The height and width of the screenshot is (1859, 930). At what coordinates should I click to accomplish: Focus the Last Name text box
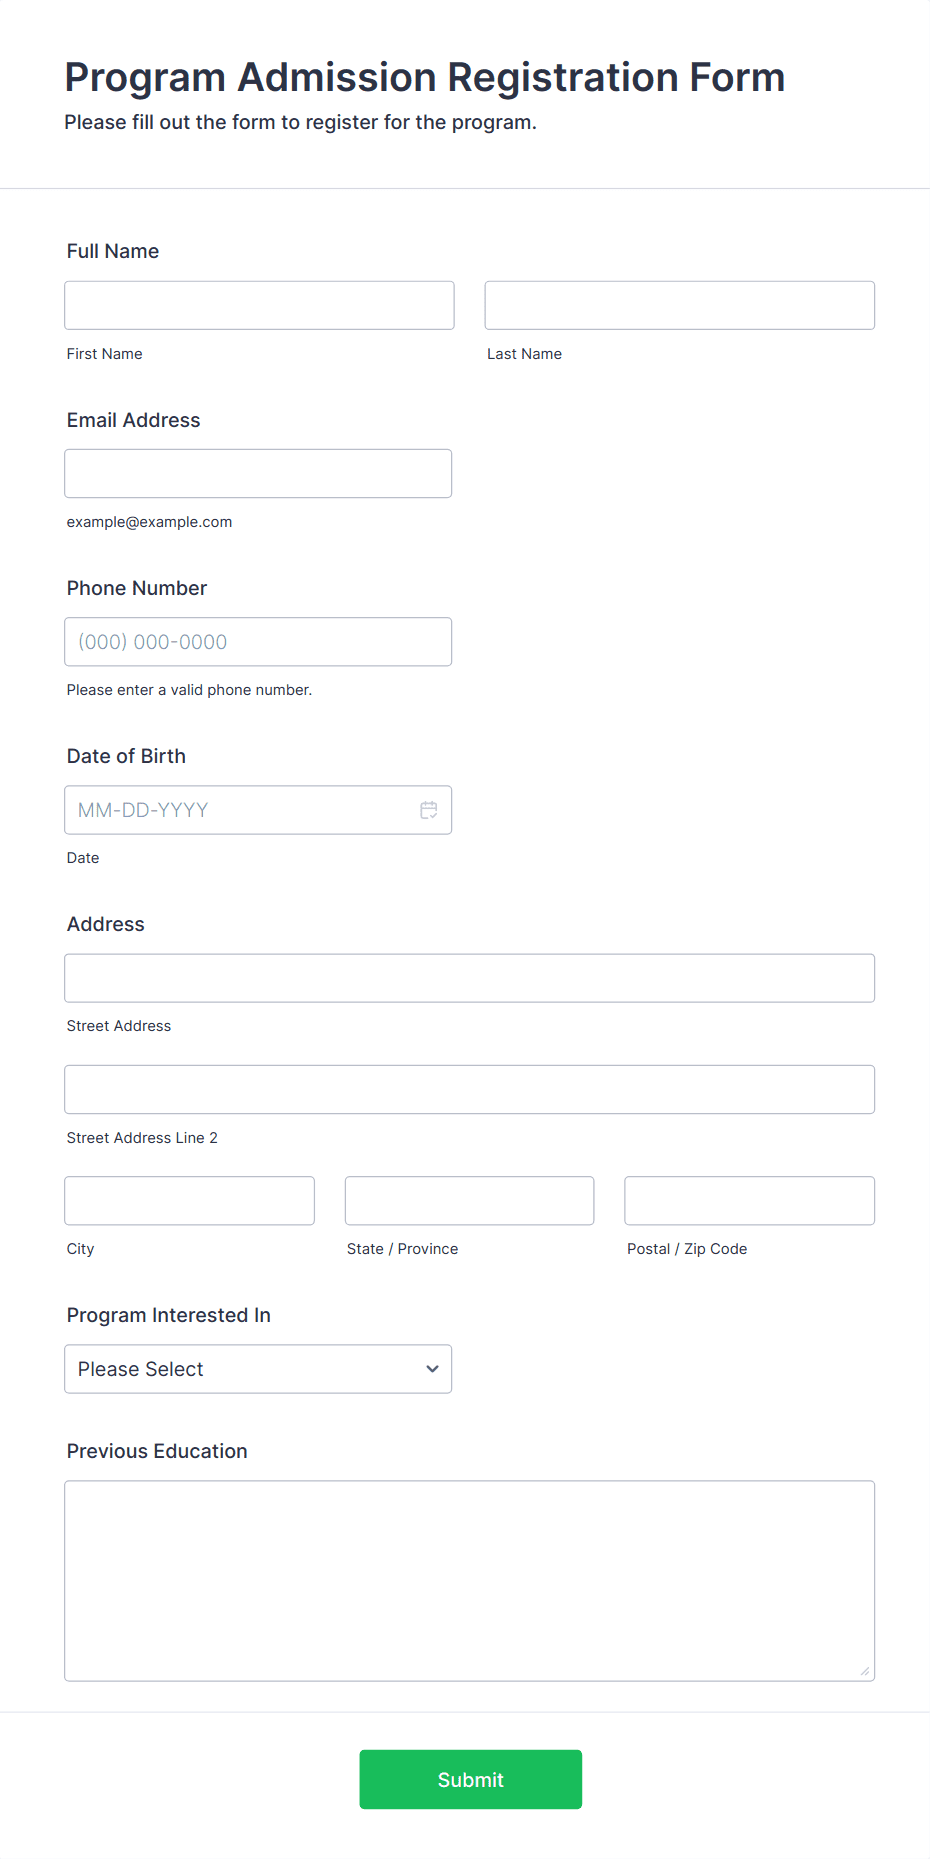[x=679, y=305]
